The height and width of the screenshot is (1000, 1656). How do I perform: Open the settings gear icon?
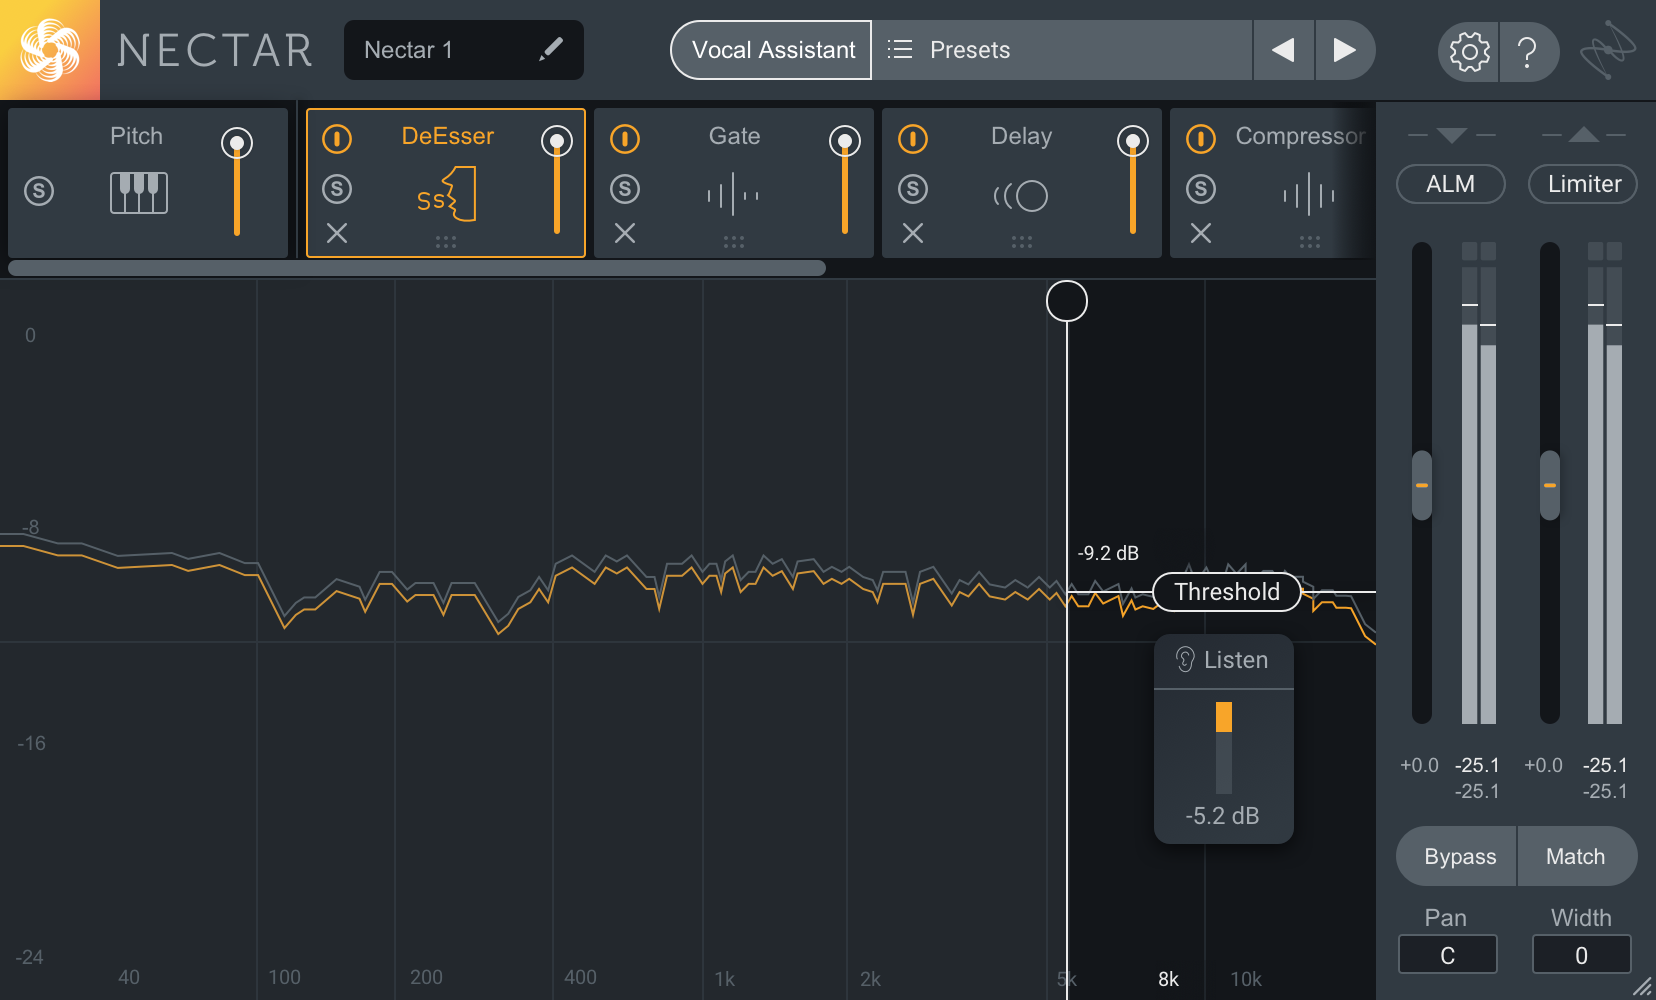1469,51
